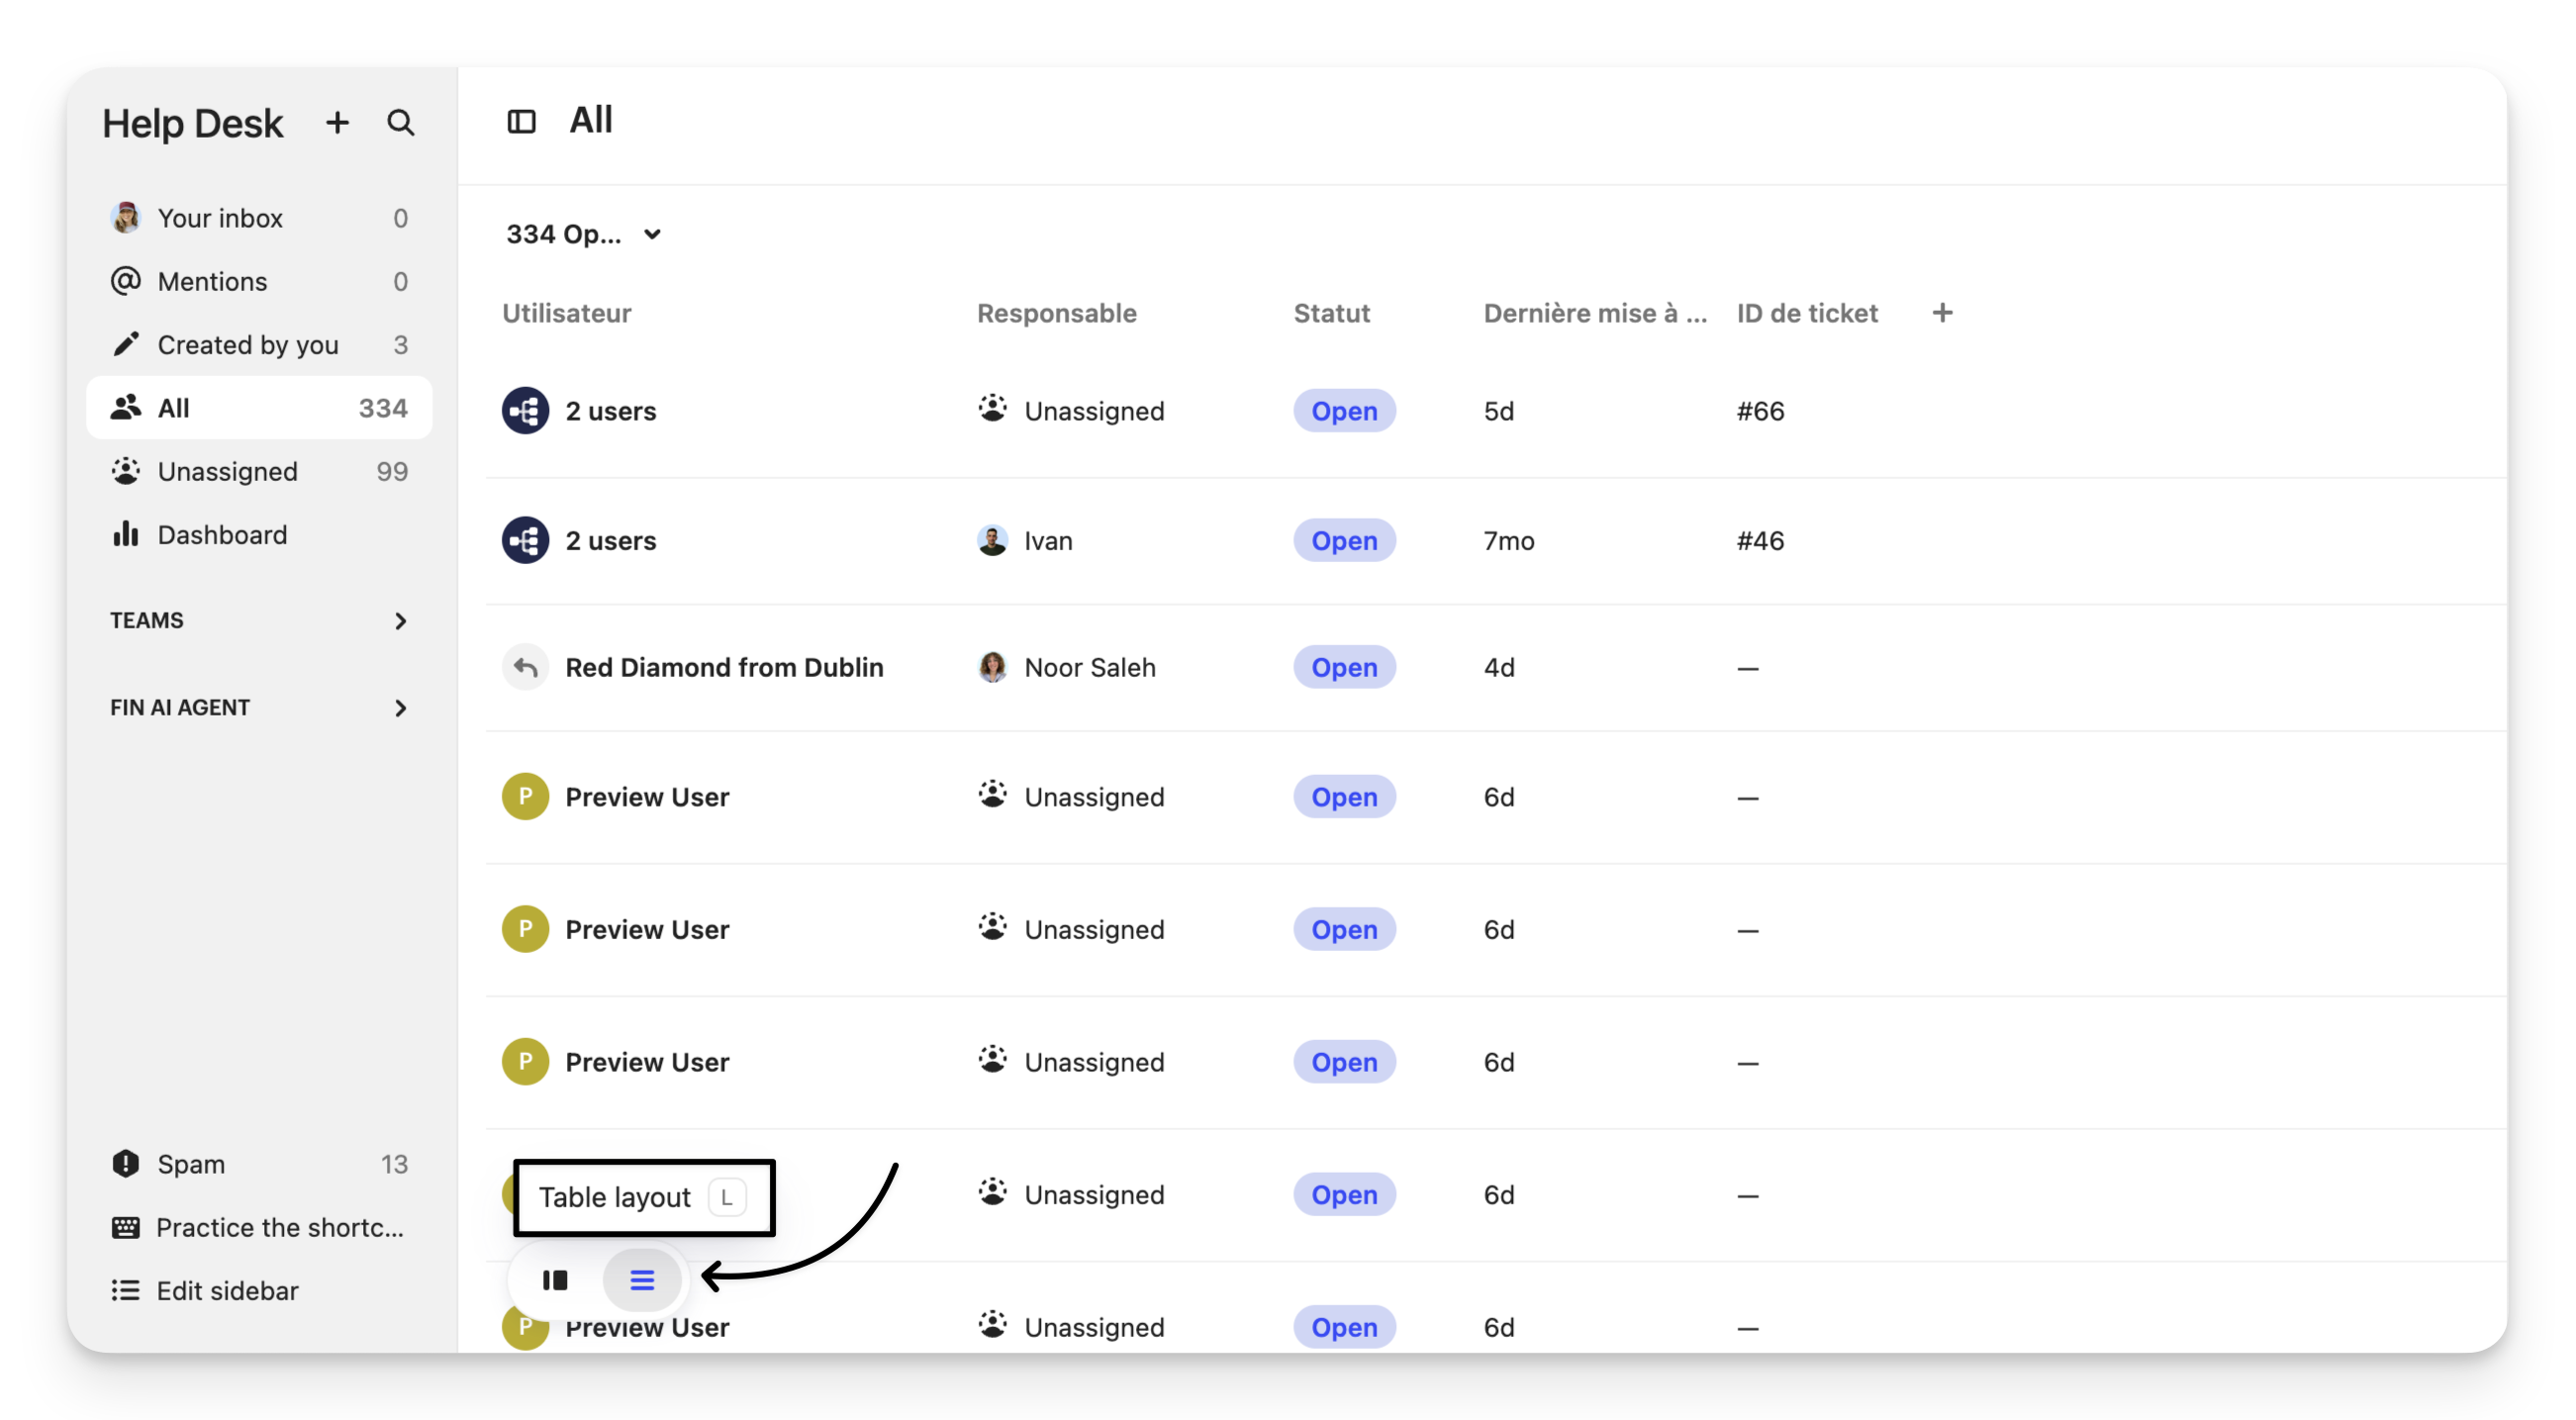Image resolution: width=2576 pixels, height=1420 pixels.
Task: Click the 7mo last updated value
Action: click(1508, 541)
